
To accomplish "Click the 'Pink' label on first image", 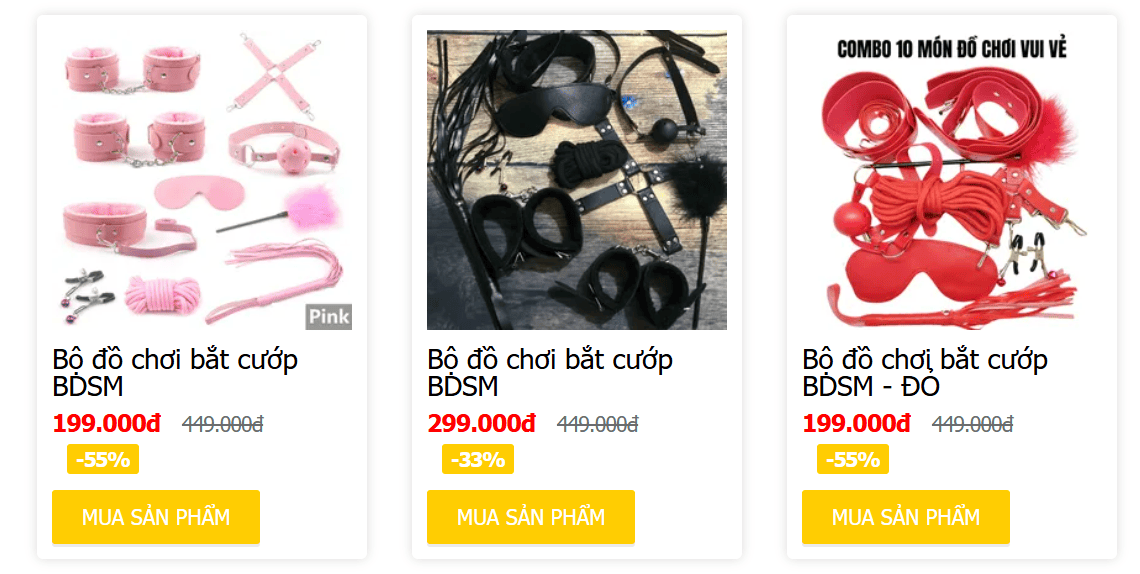I will [329, 317].
